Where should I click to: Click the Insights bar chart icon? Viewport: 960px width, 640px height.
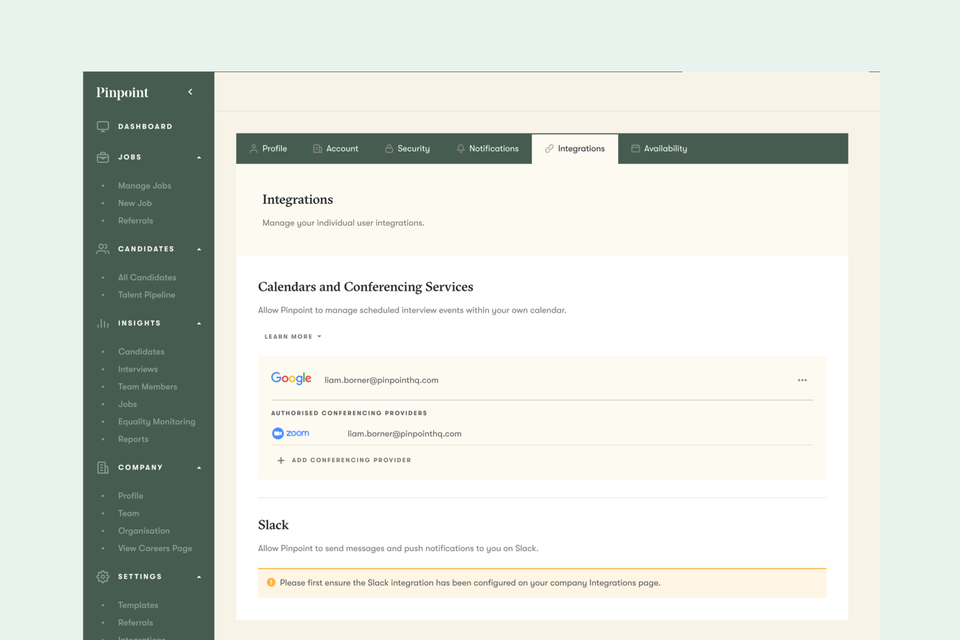103,323
